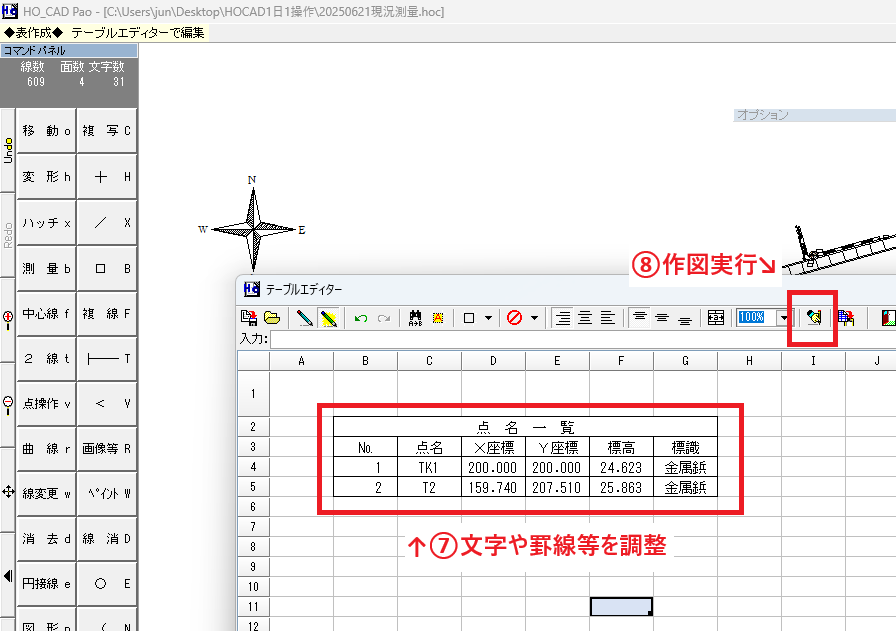
Task: Click the table export icon with red arrow
Action: point(846,318)
